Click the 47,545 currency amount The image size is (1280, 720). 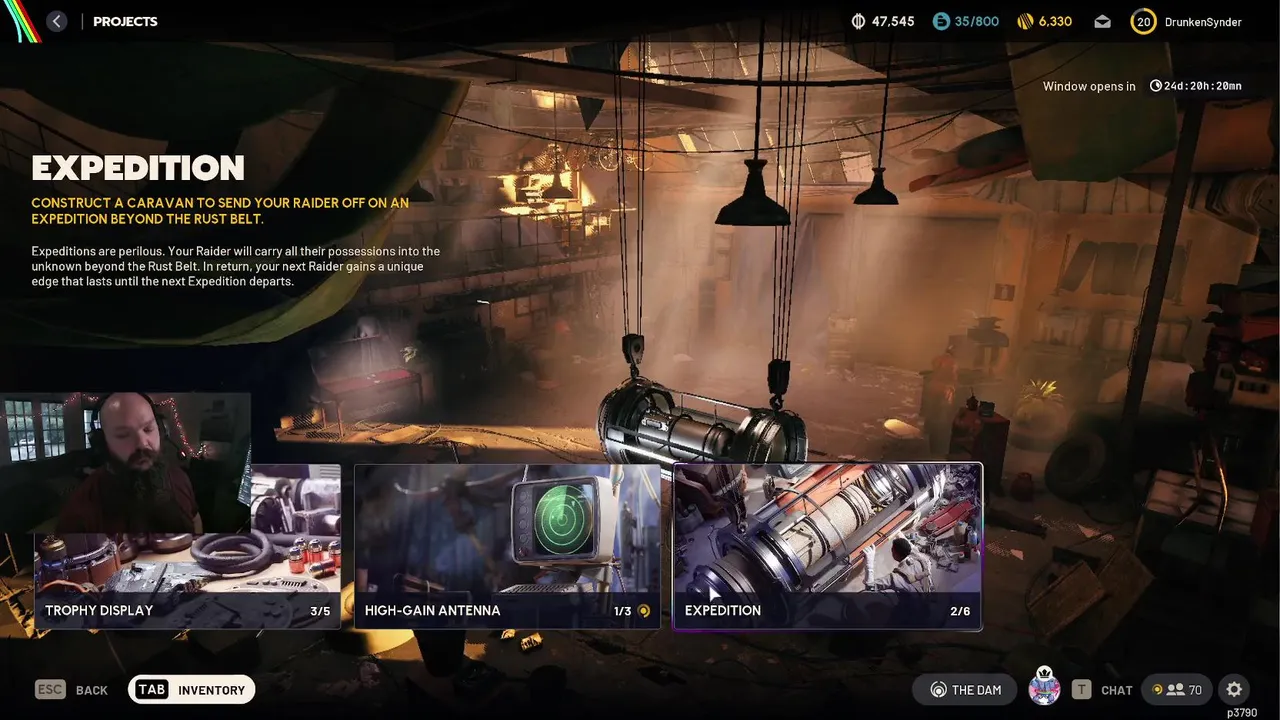(893, 21)
